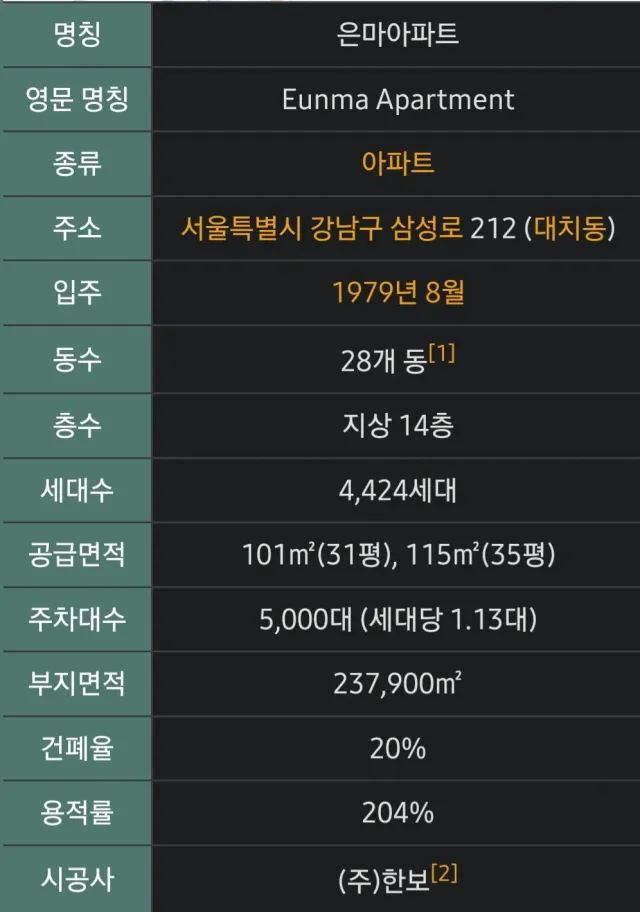Click the 지상 14층 floor count value

click(397, 425)
